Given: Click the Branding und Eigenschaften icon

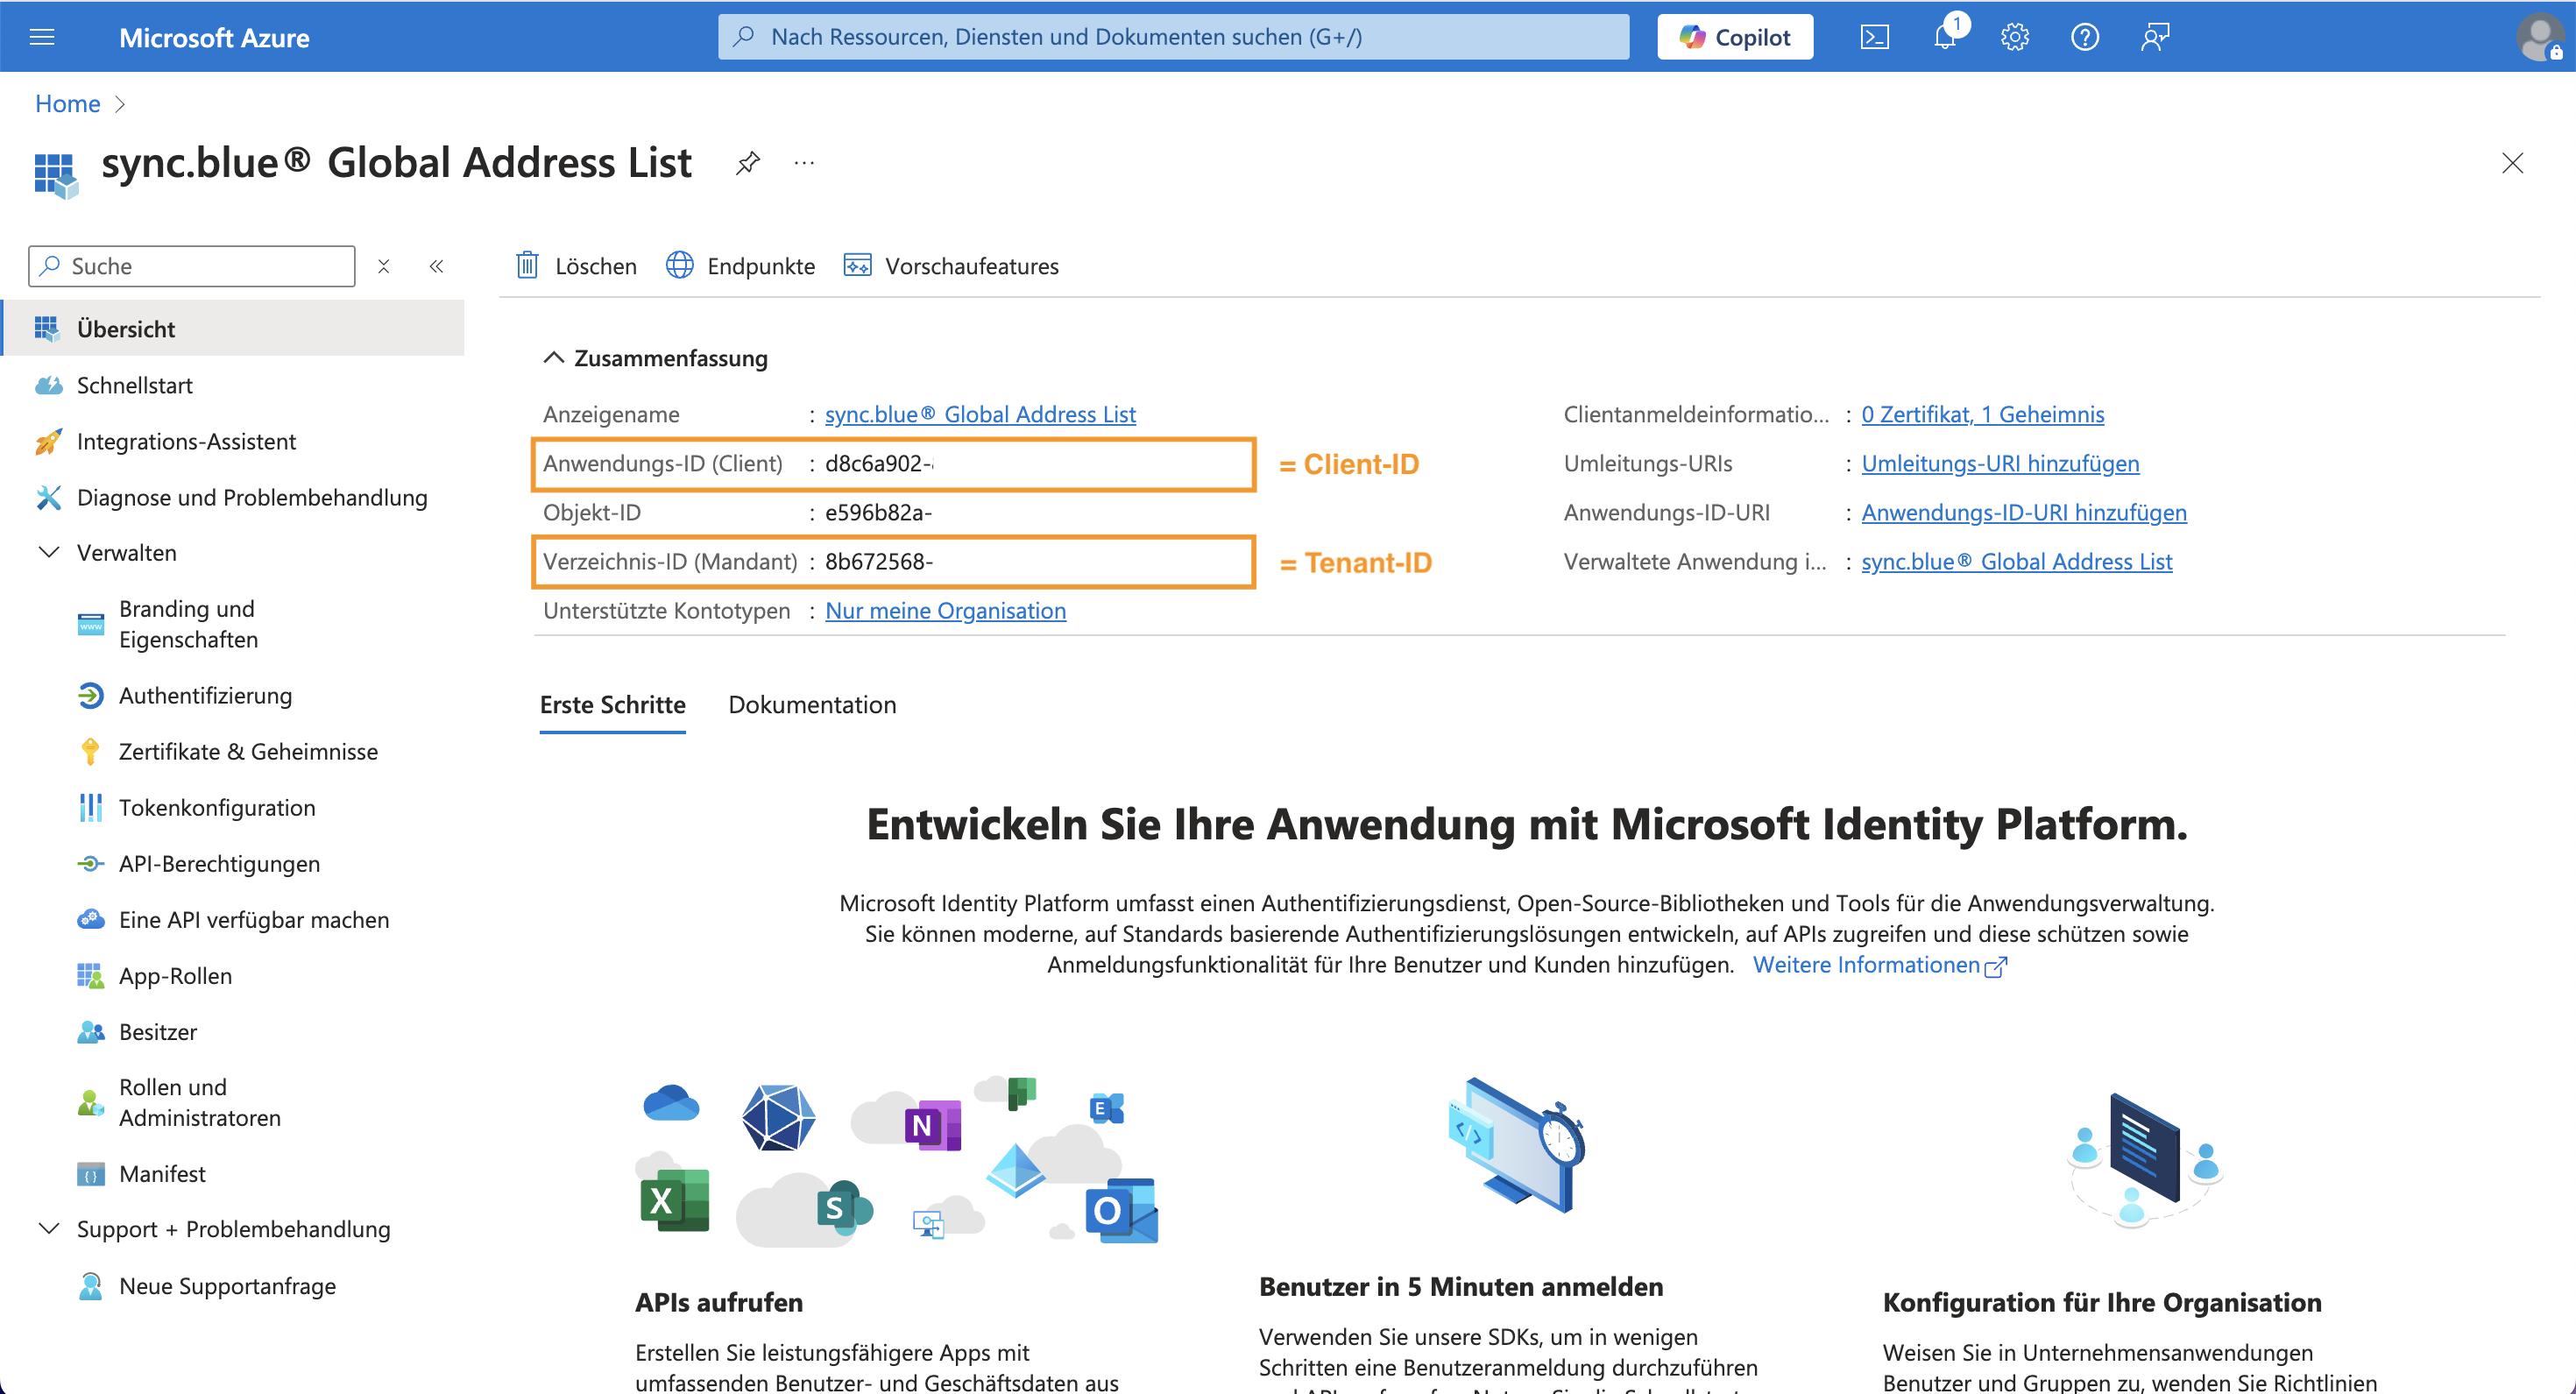Looking at the screenshot, I should pos(90,624).
